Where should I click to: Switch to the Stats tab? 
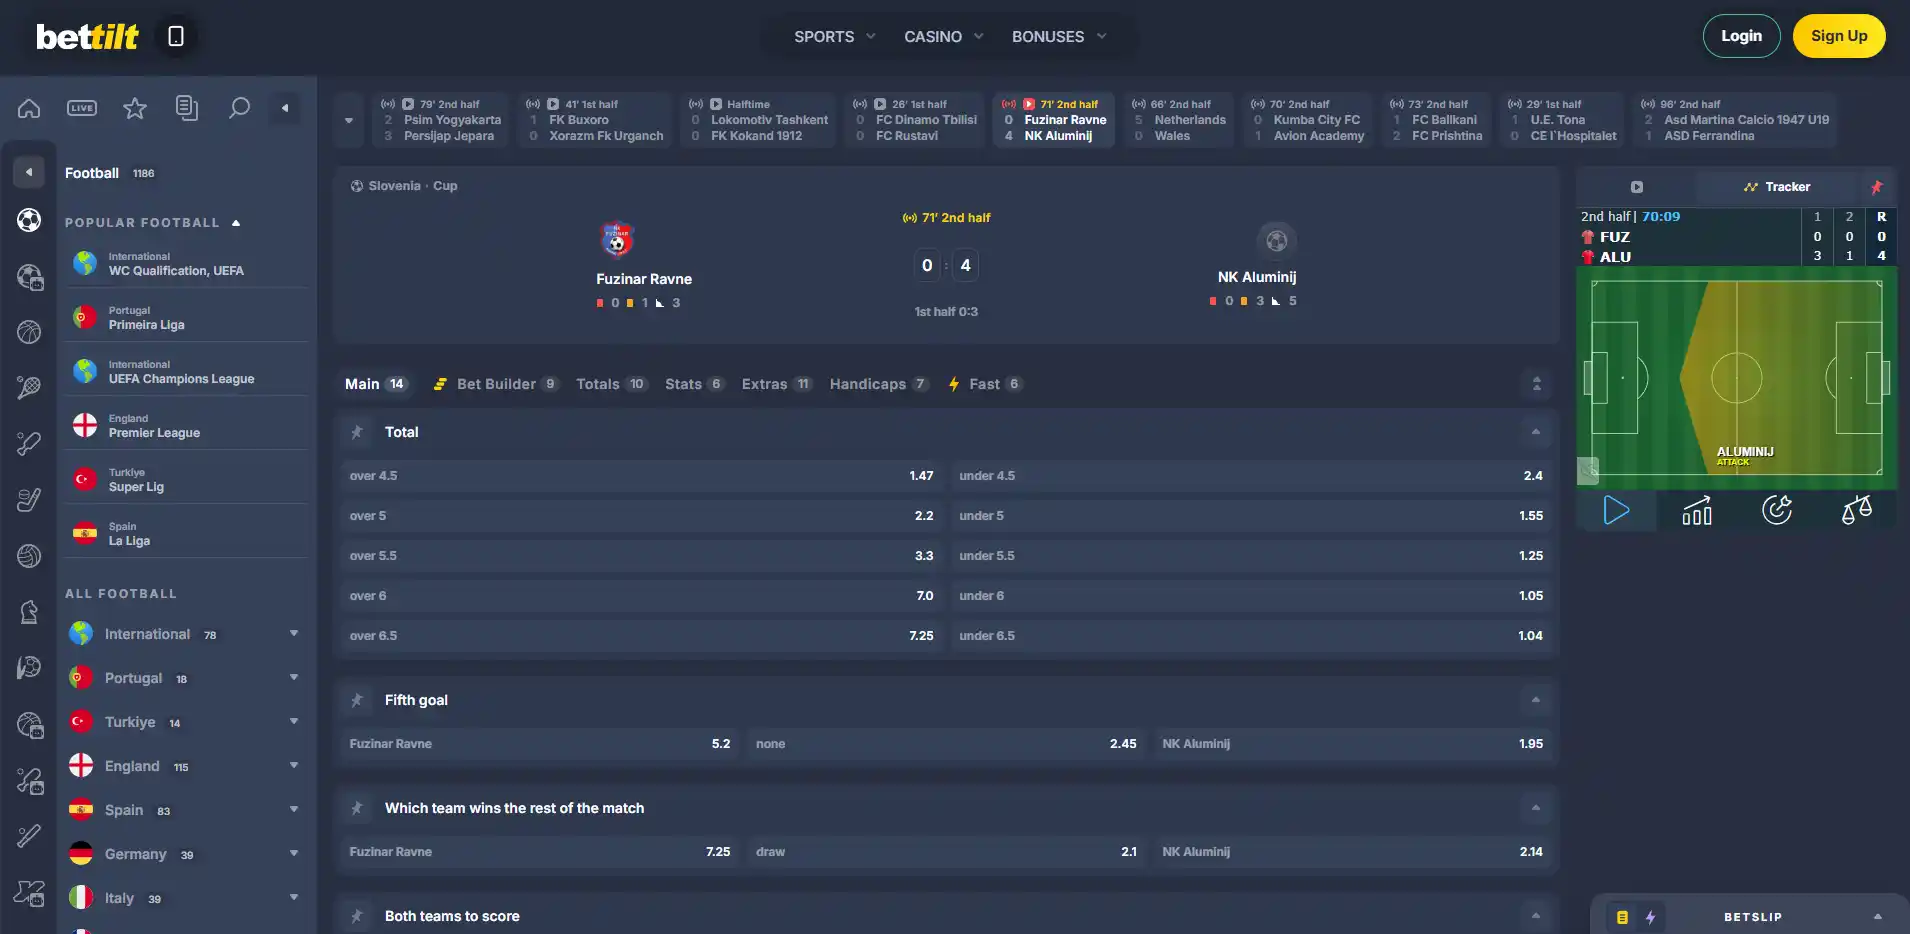(x=694, y=384)
